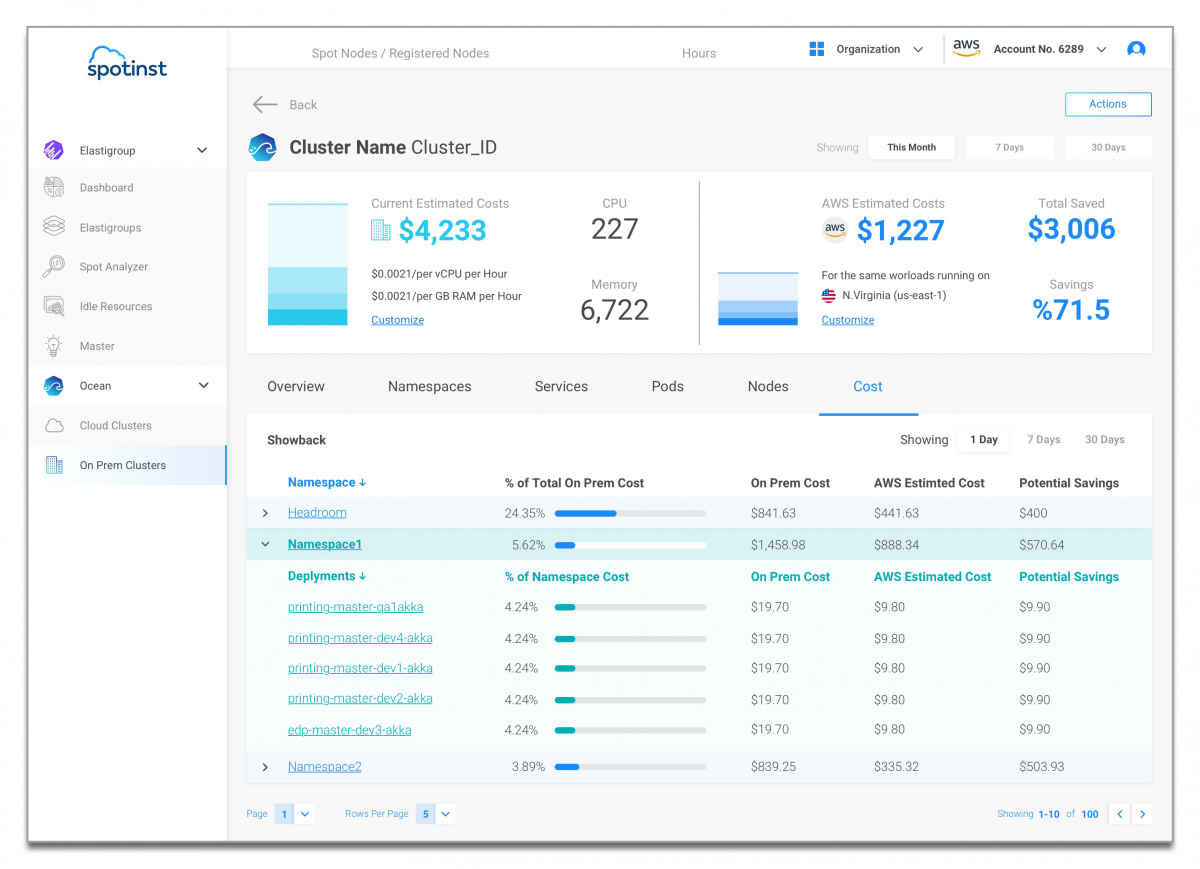Click the Idle Resources icon
The height and width of the screenshot is (869, 1200).
pyautogui.click(x=54, y=306)
